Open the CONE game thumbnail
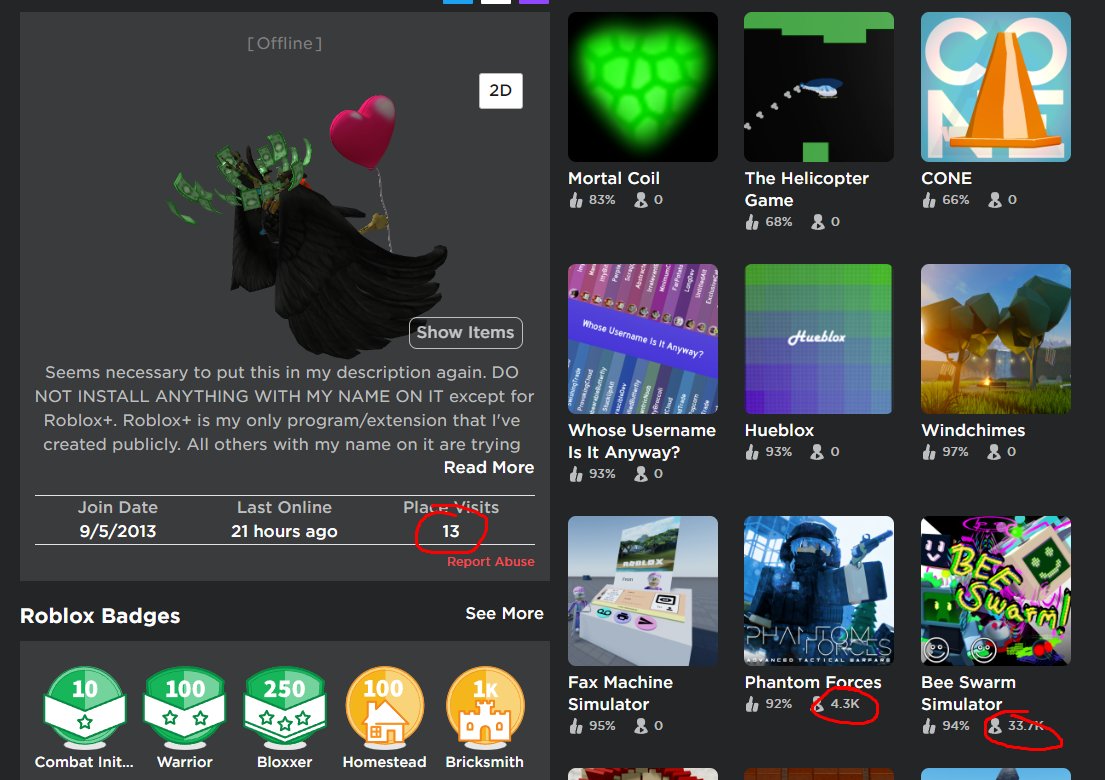The width and height of the screenshot is (1105, 780). (996, 87)
